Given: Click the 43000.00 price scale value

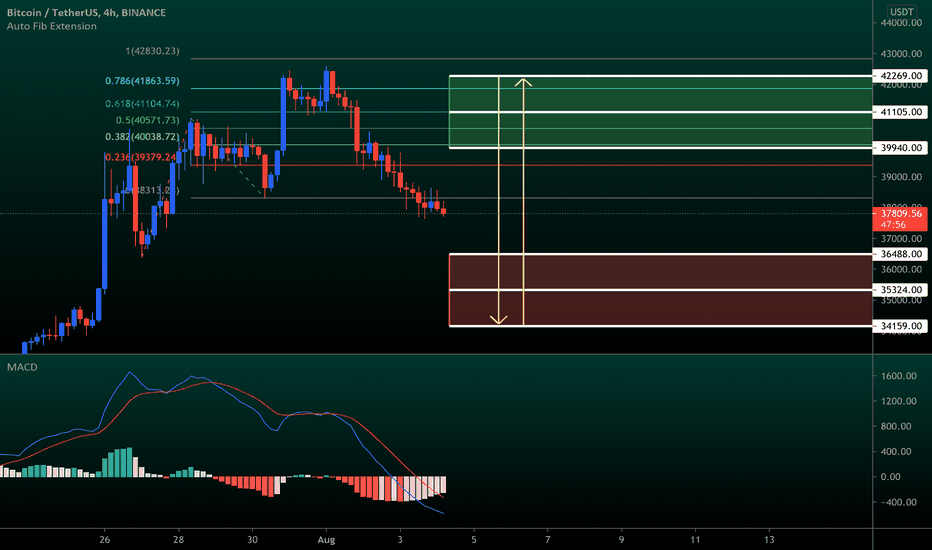Looking at the screenshot, I should (x=901, y=54).
